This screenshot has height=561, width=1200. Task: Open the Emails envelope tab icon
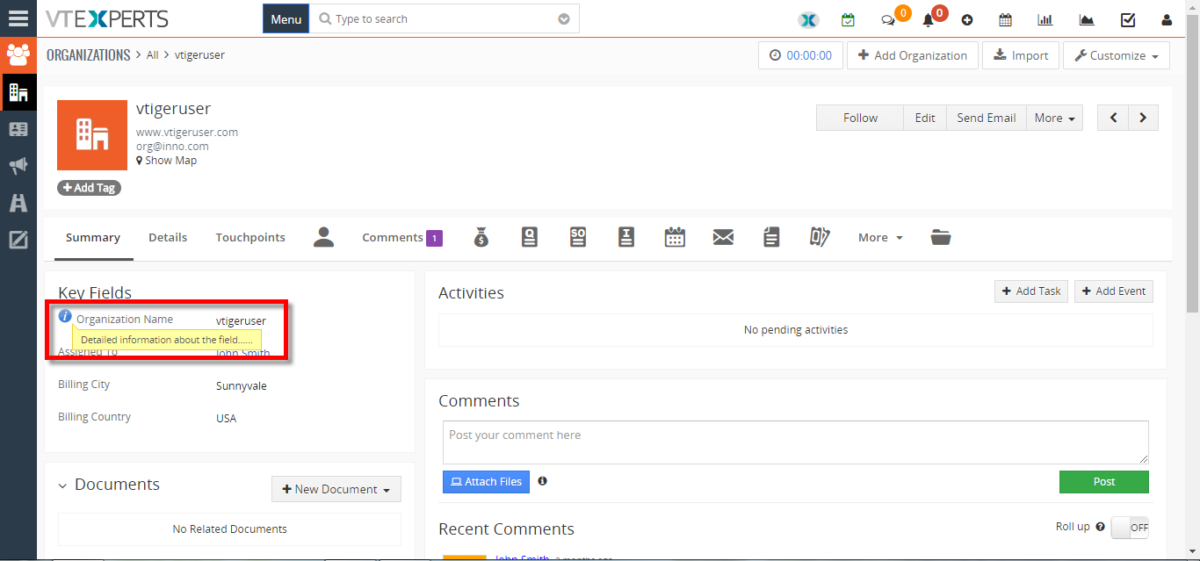point(723,237)
